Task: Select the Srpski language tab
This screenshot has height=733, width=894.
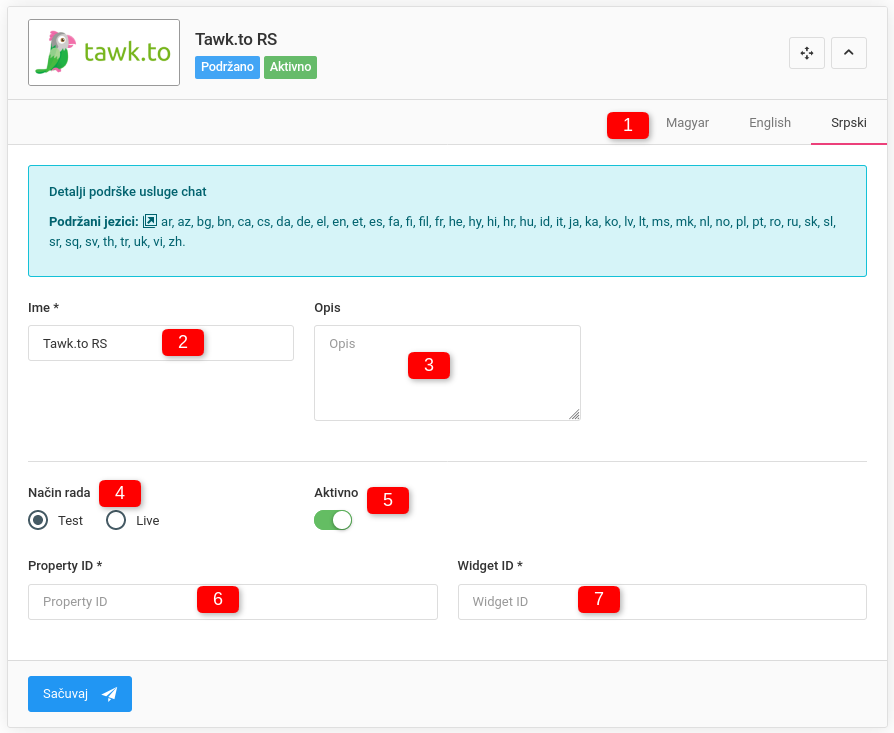Action: [x=848, y=123]
